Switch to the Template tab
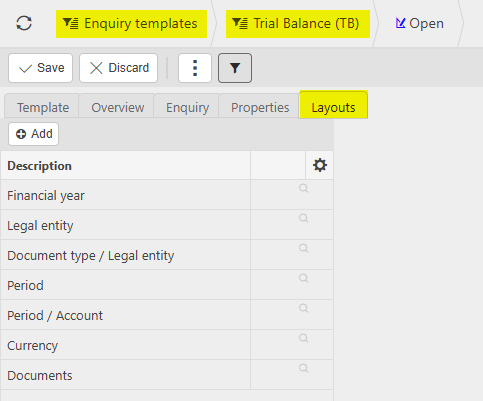This screenshot has height=401, width=483. click(x=43, y=107)
